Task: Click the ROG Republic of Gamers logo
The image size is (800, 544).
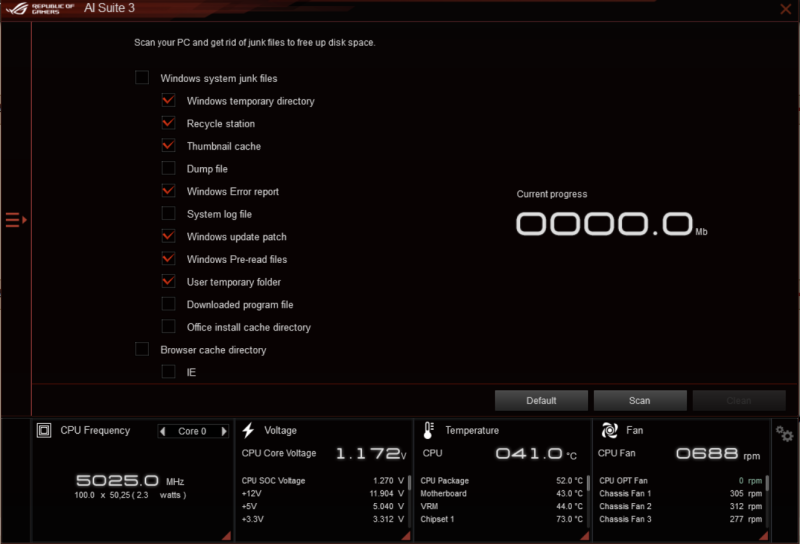Action: [40, 8]
